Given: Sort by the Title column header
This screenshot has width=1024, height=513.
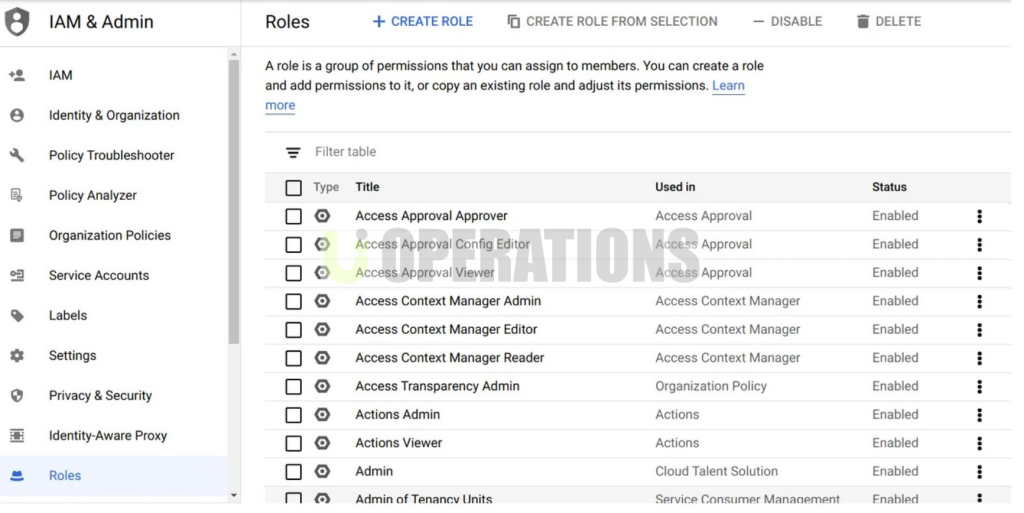Looking at the screenshot, I should [x=367, y=187].
